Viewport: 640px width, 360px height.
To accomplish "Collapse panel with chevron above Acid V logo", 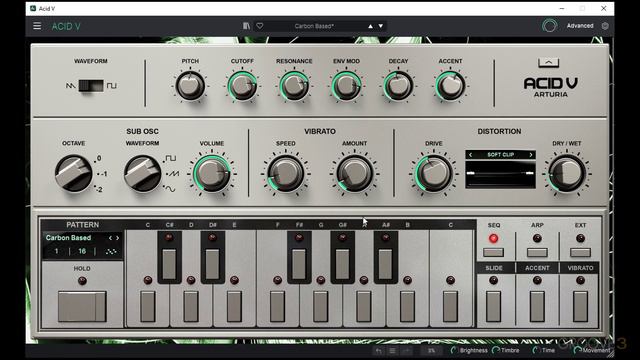I will coord(549,62).
